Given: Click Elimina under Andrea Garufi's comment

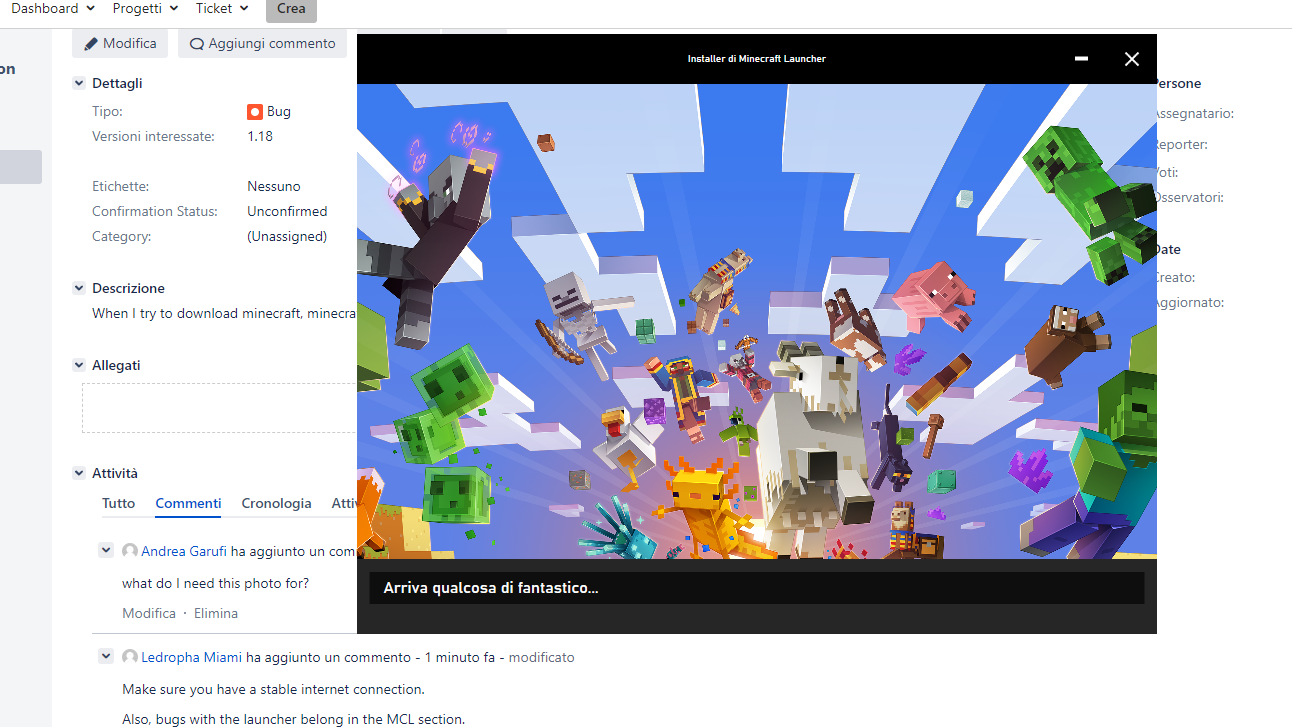Looking at the screenshot, I should [x=216, y=613].
